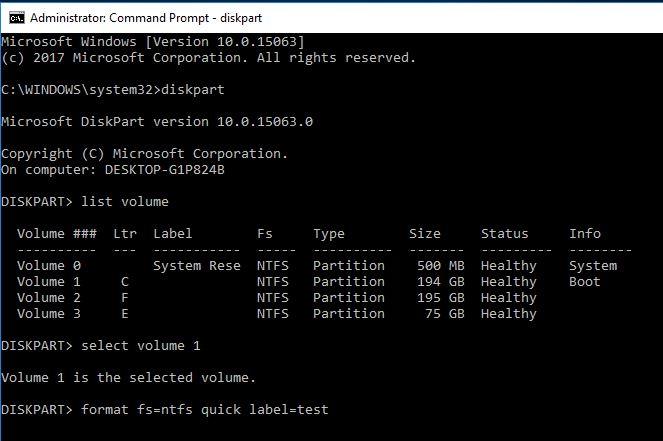Click the 'format fs=ntfs quick label=test' command

tap(204, 410)
